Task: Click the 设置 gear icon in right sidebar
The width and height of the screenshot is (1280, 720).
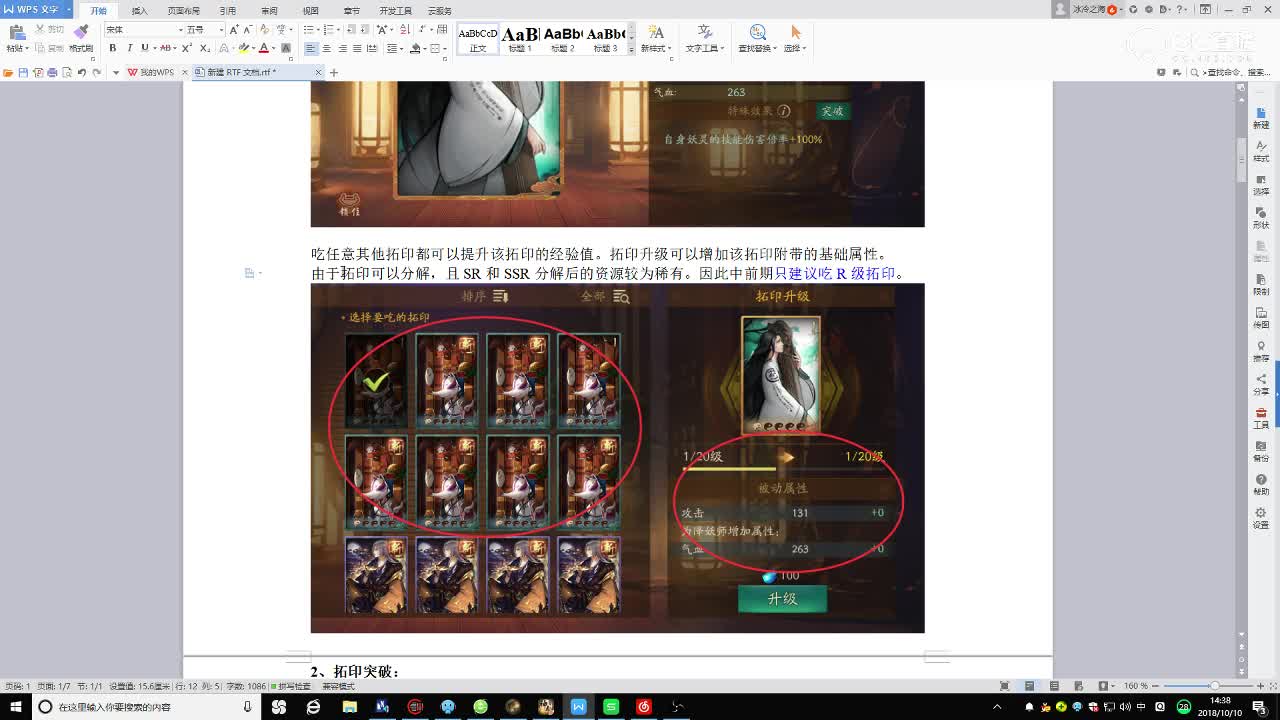Action: (x=1261, y=517)
